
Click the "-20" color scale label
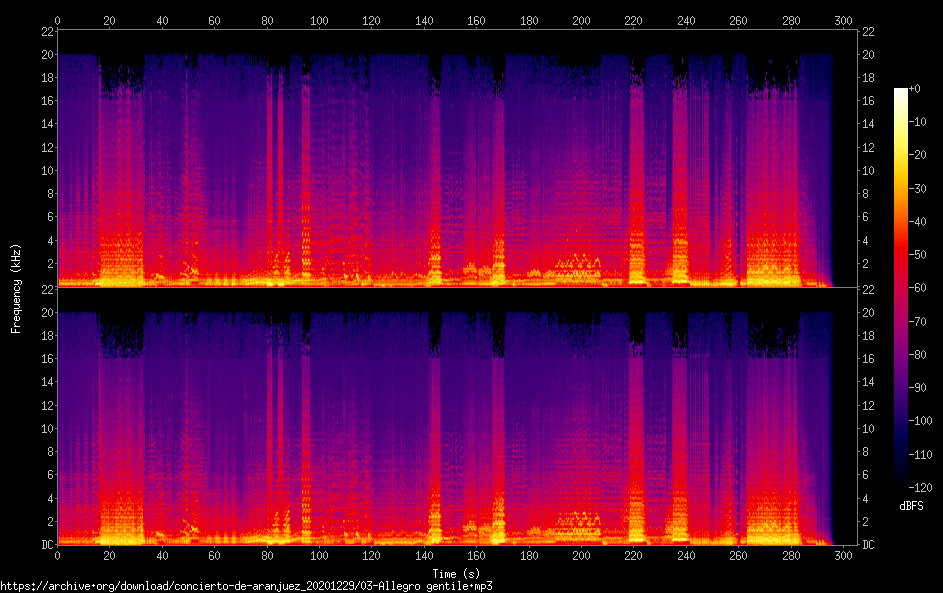point(917,155)
